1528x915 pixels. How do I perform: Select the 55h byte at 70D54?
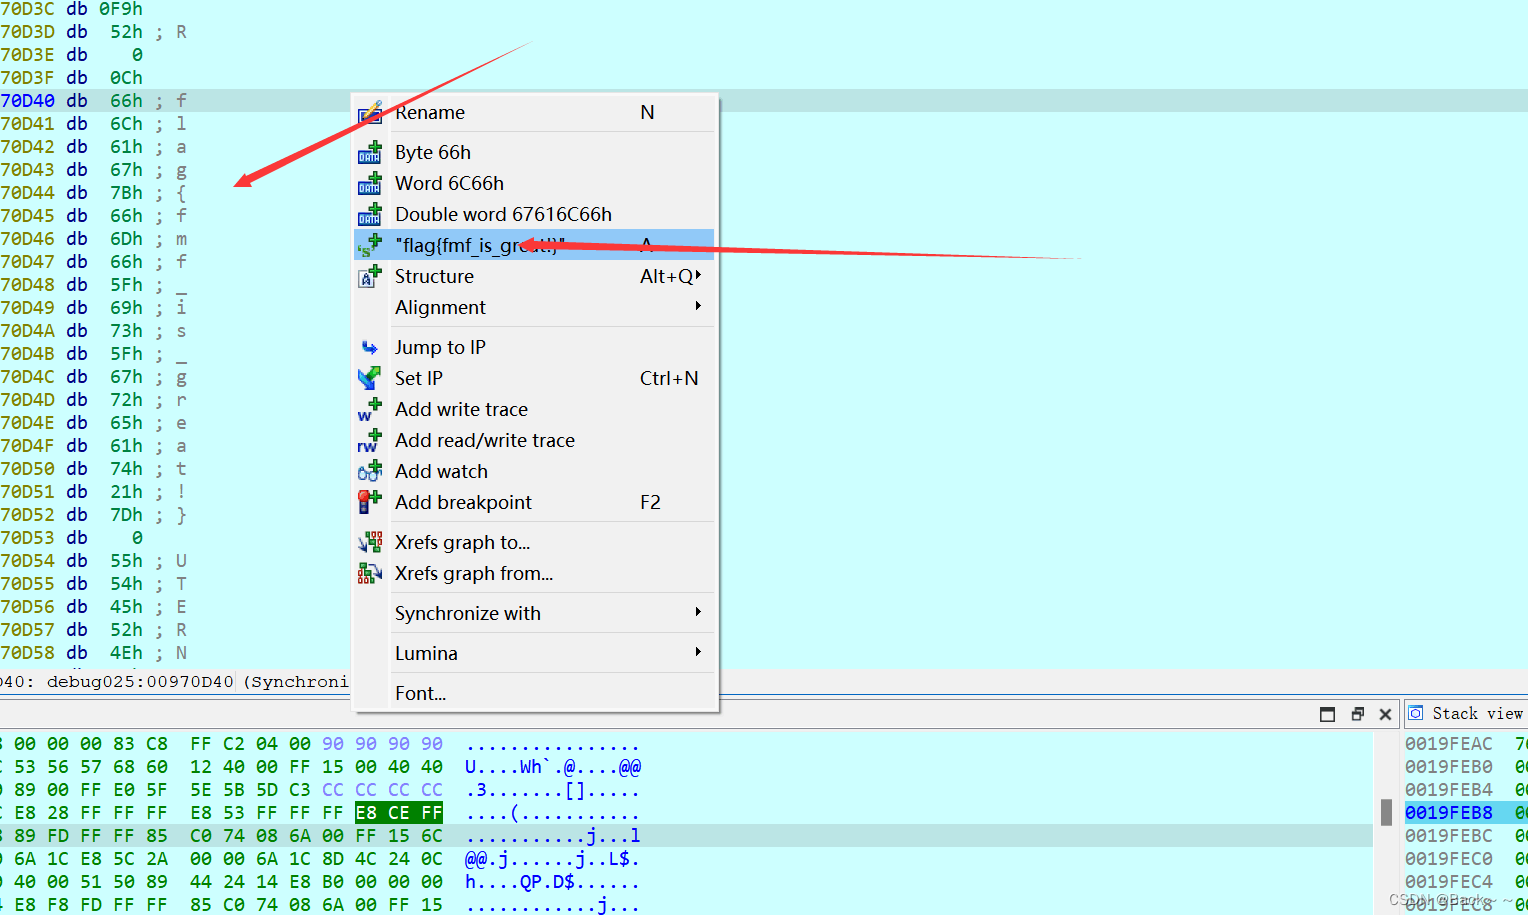pyautogui.click(x=126, y=561)
